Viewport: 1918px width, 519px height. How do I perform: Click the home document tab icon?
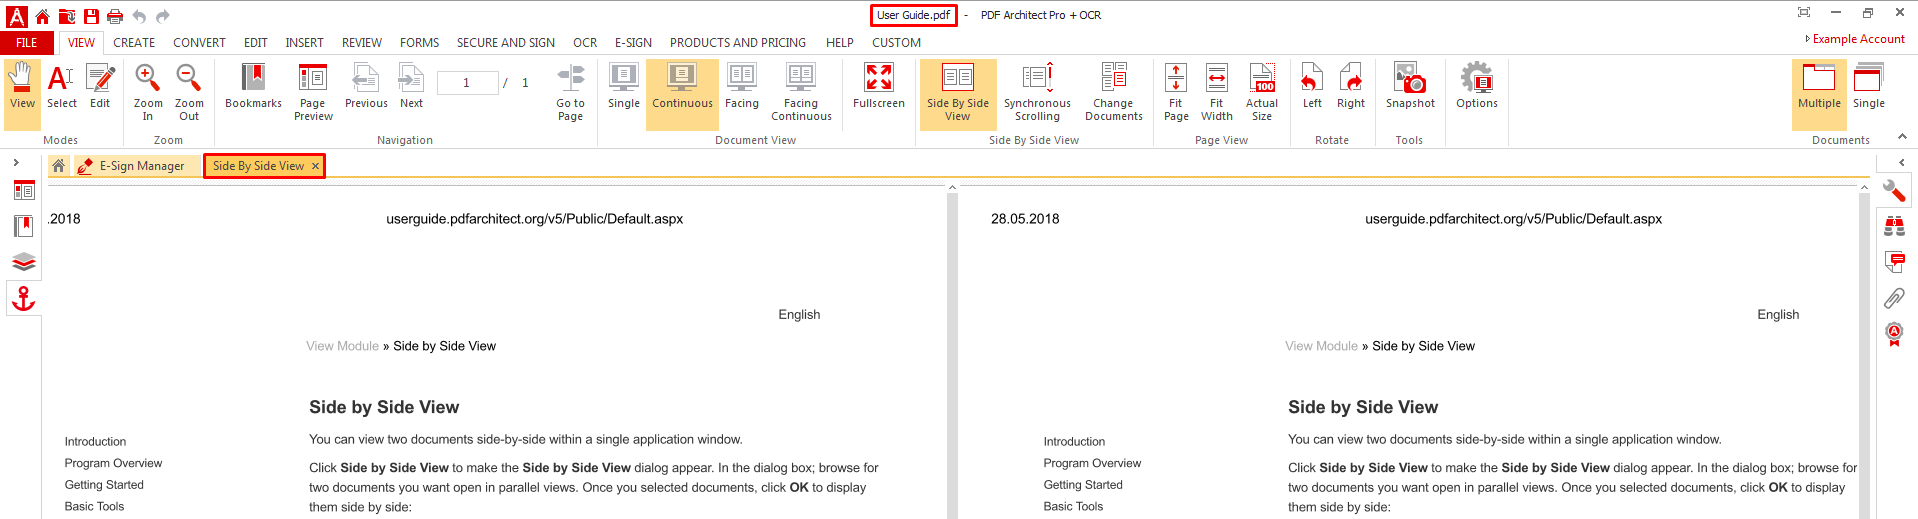[59, 166]
